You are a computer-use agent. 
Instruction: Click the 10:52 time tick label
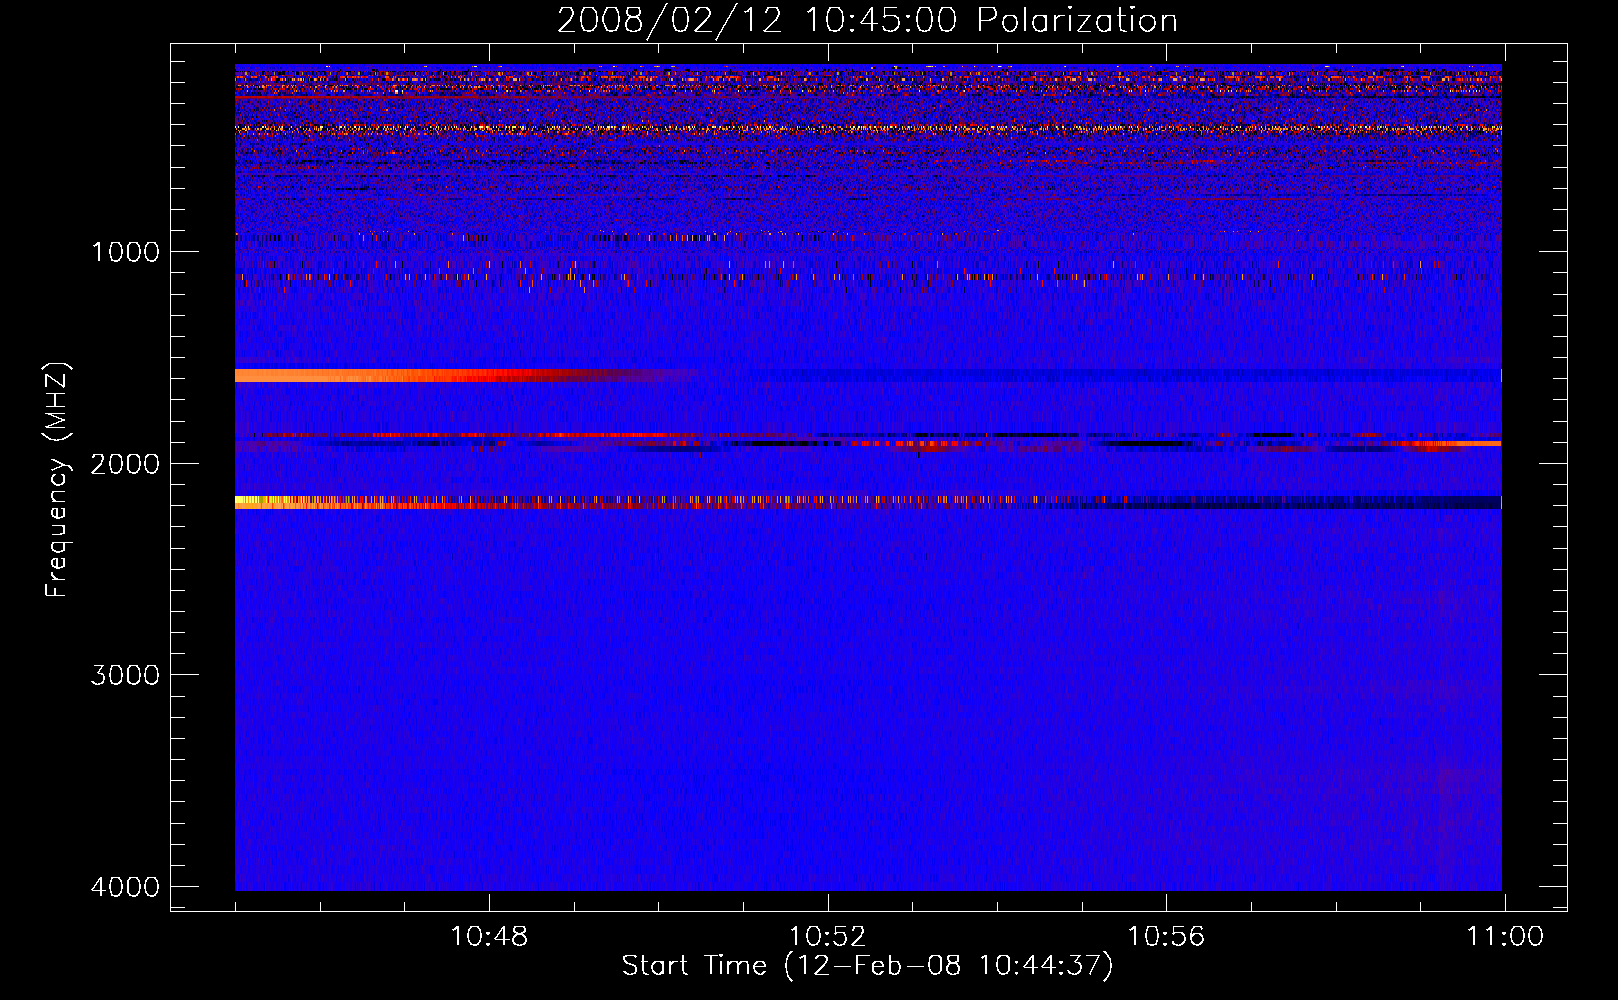click(827, 937)
